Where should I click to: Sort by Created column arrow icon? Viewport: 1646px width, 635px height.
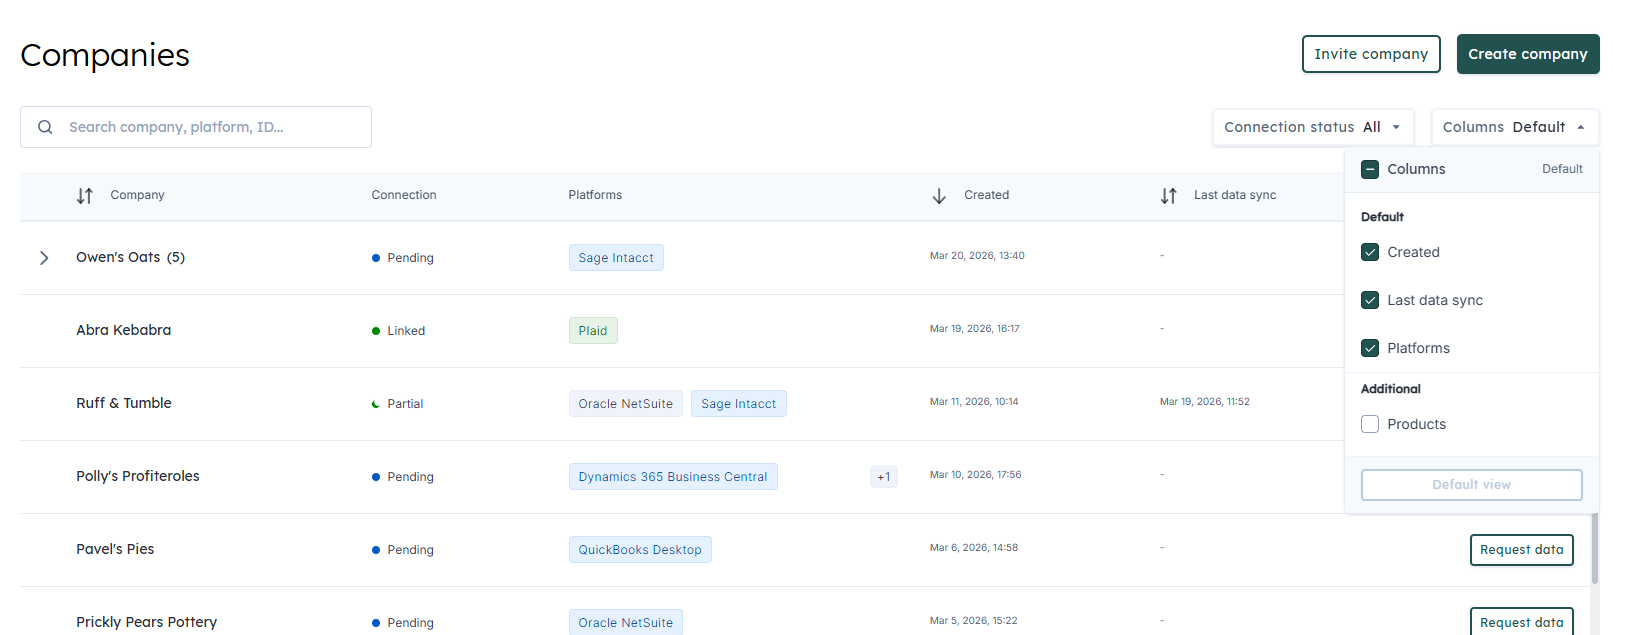[x=939, y=196]
